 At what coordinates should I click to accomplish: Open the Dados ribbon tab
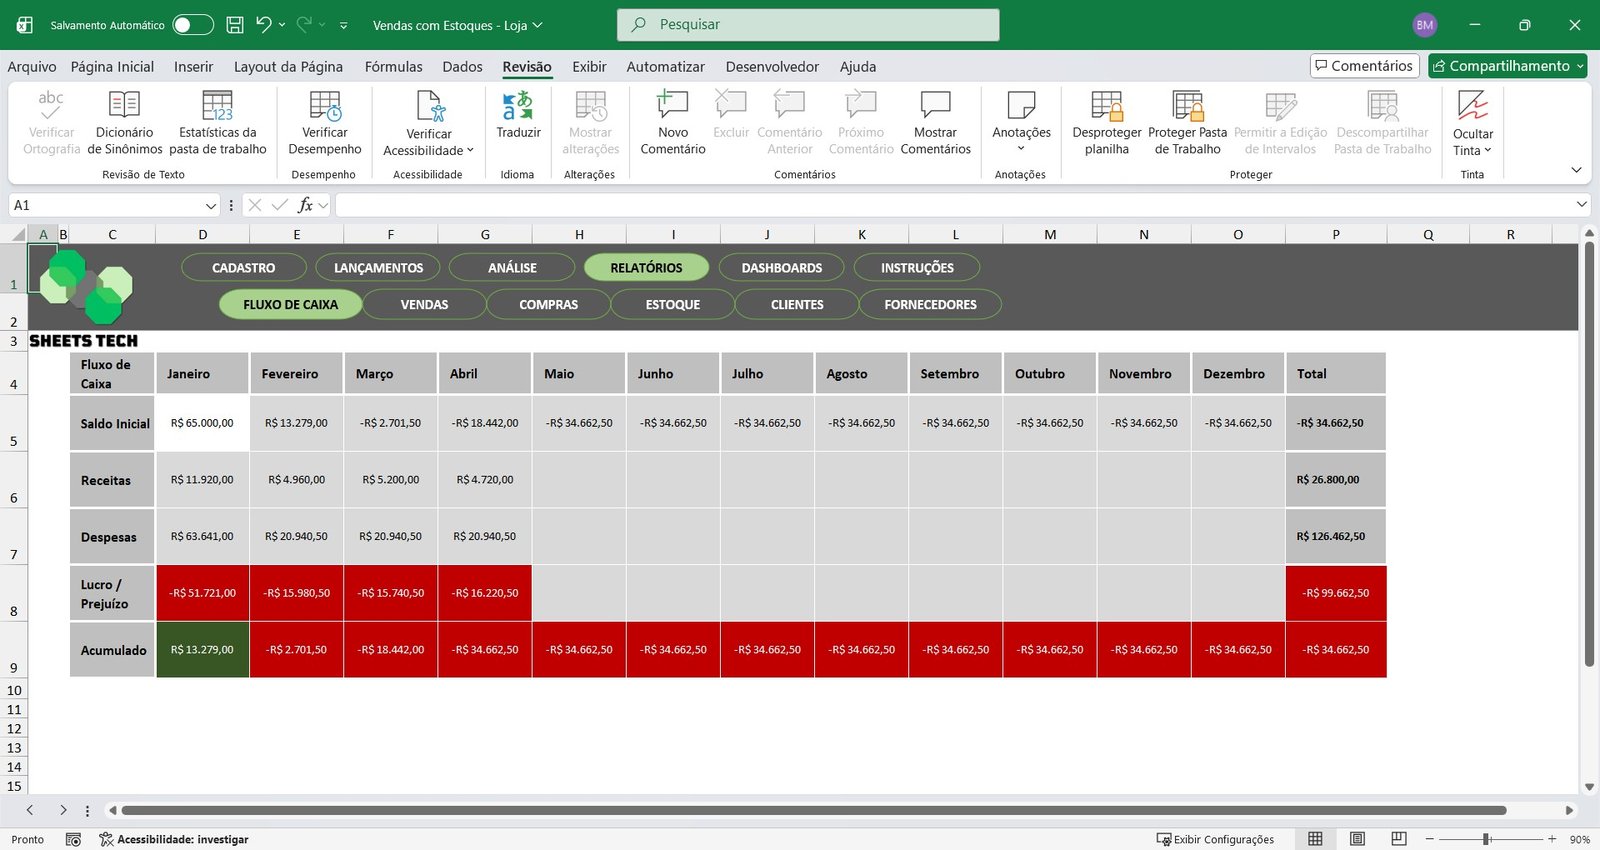[462, 67]
